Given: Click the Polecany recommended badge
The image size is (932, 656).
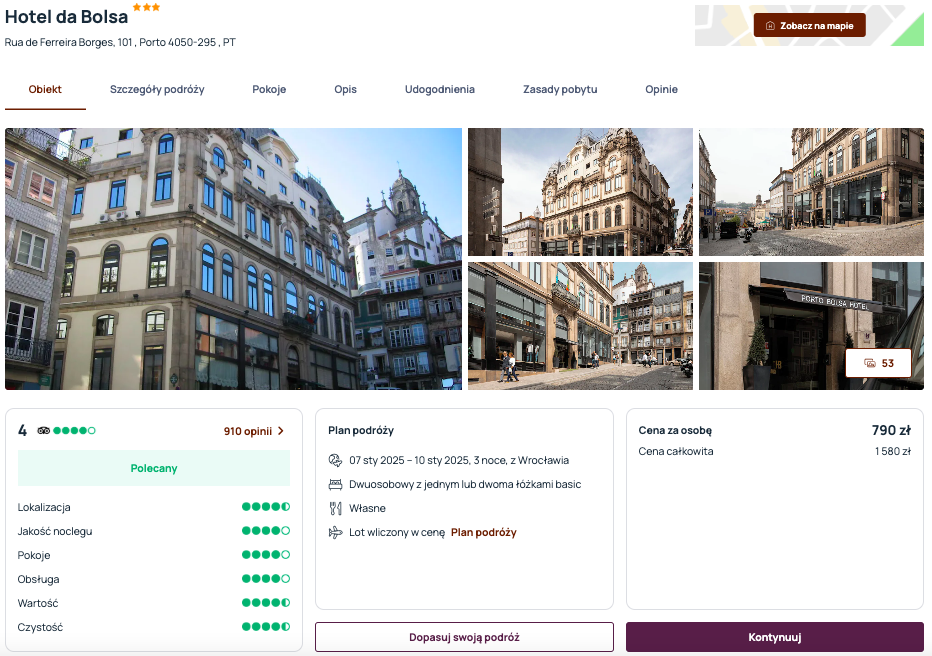Looking at the screenshot, I should coord(154,468).
